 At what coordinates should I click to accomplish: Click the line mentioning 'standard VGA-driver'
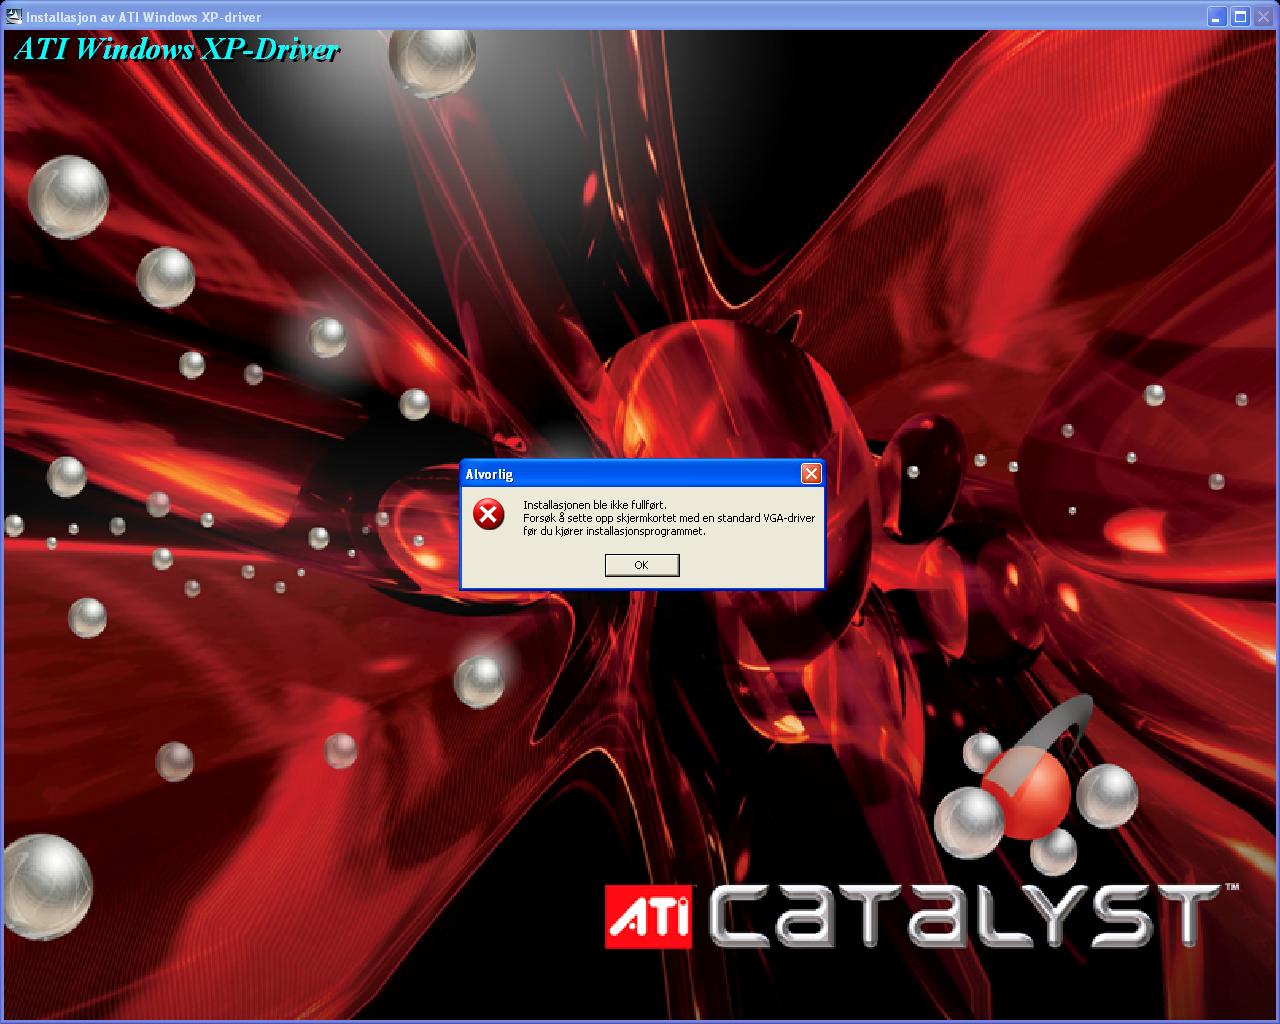pyautogui.click(x=669, y=518)
